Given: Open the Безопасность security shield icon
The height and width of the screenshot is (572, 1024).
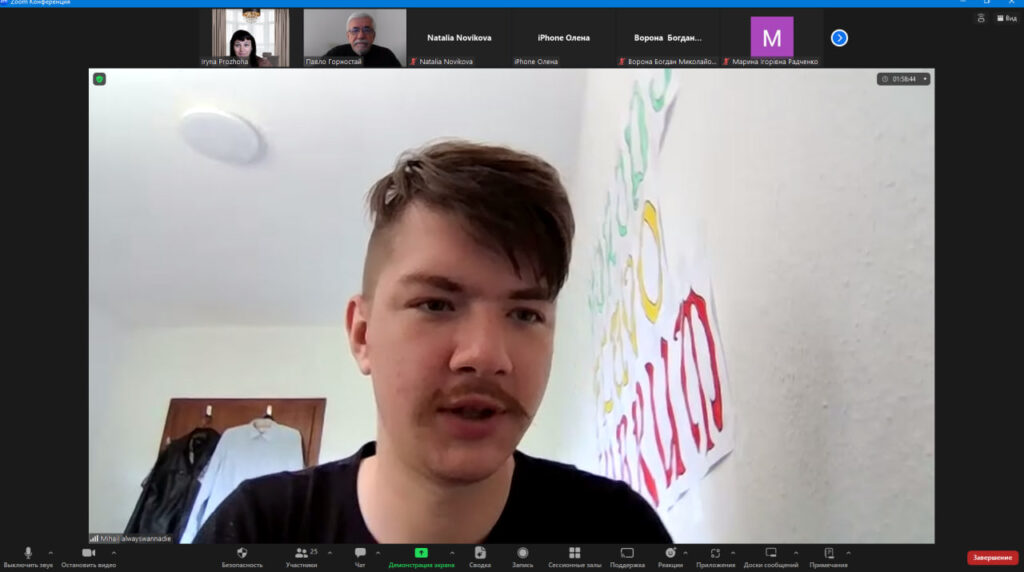Looking at the screenshot, I should click(242, 554).
